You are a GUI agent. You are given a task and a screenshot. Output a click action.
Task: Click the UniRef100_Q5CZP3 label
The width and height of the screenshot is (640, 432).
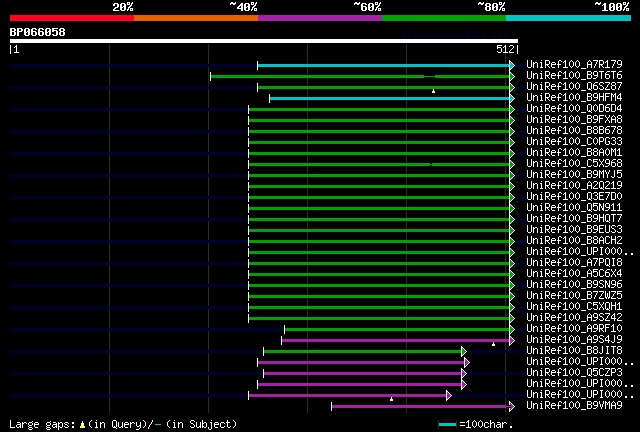pyautogui.click(x=574, y=373)
